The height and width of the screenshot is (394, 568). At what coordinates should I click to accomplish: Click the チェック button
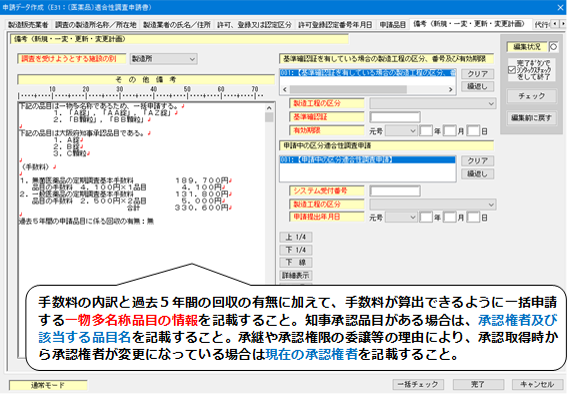[531, 96]
